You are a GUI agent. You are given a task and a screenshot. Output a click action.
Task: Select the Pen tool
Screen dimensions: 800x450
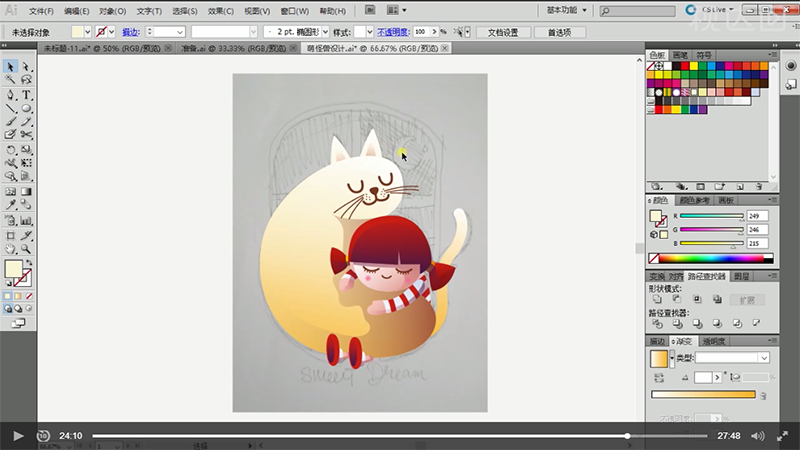click(x=10, y=95)
